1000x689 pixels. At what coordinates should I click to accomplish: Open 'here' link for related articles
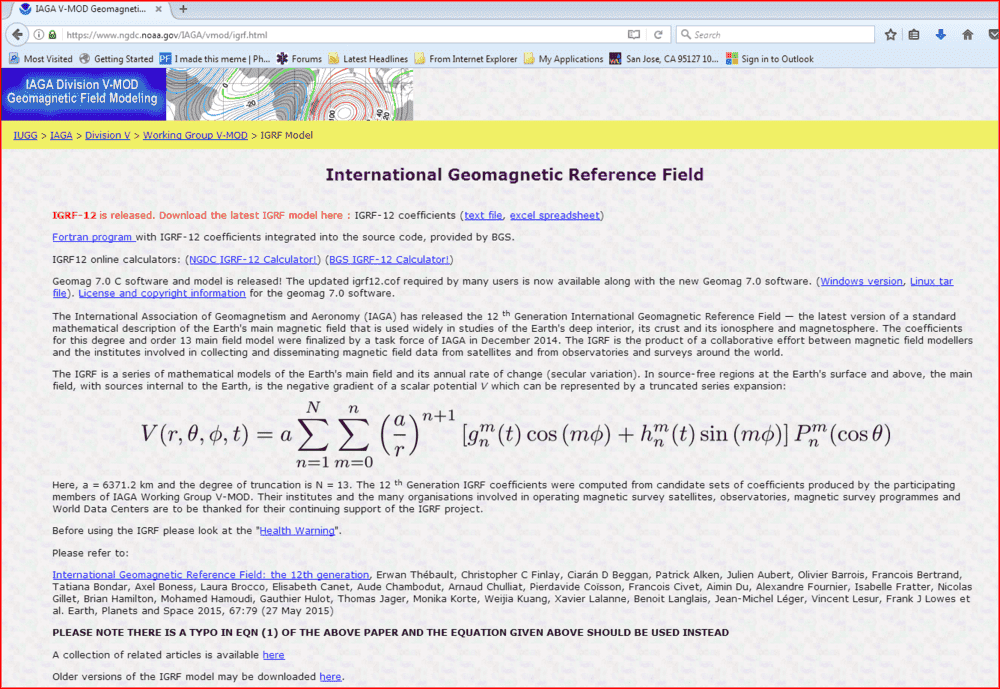click(274, 655)
